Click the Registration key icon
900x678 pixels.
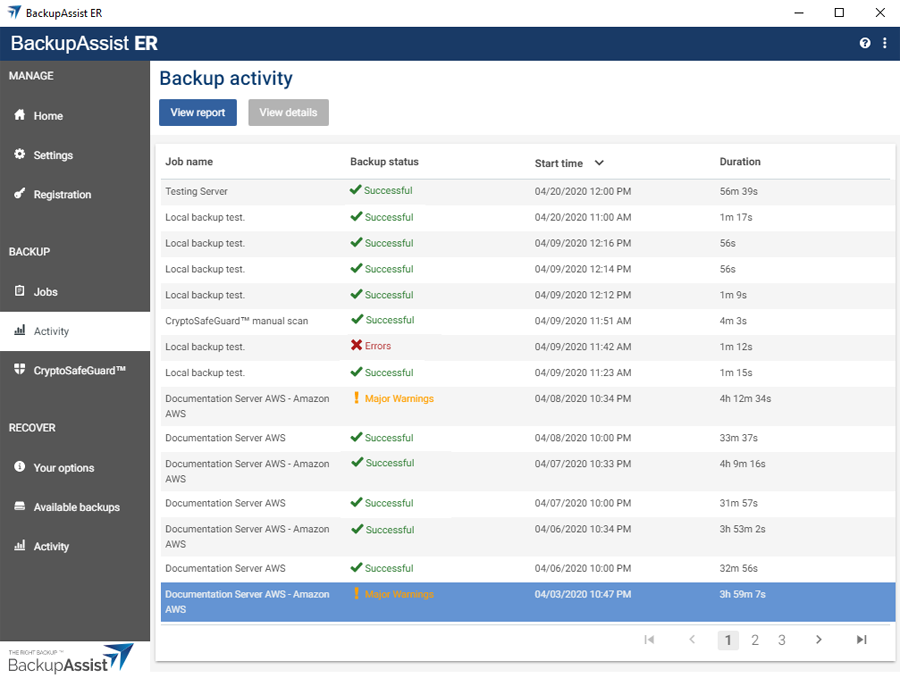pyautogui.click(x=20, y=193)
